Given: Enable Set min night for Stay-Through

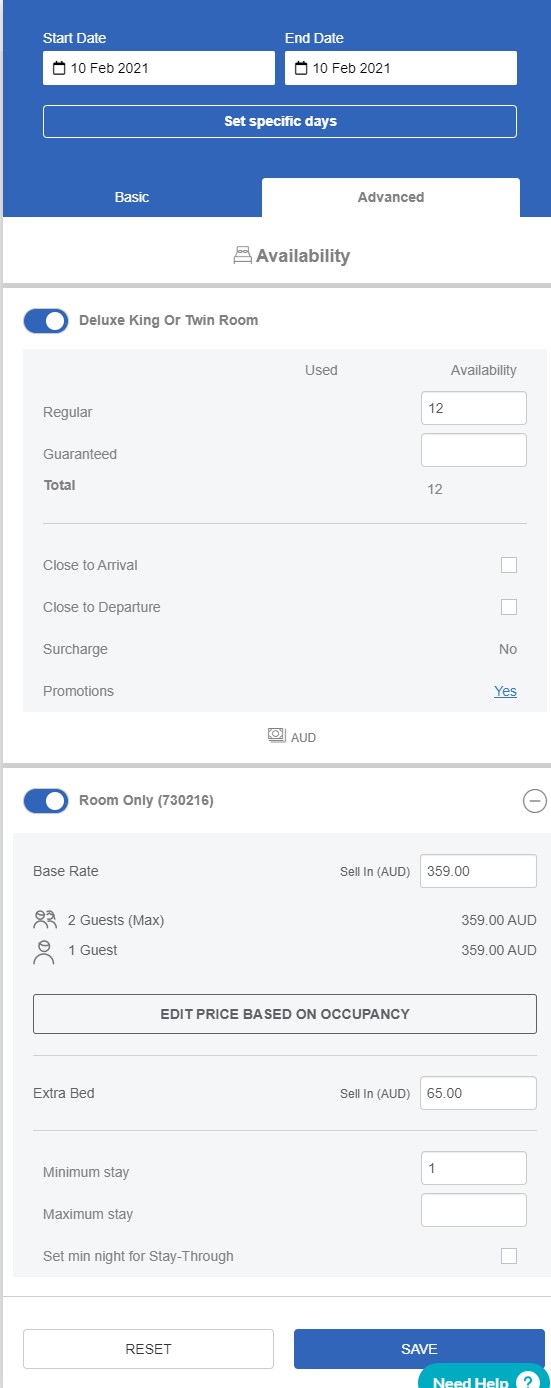Looking at the screenshot, I should (509, 1256).
